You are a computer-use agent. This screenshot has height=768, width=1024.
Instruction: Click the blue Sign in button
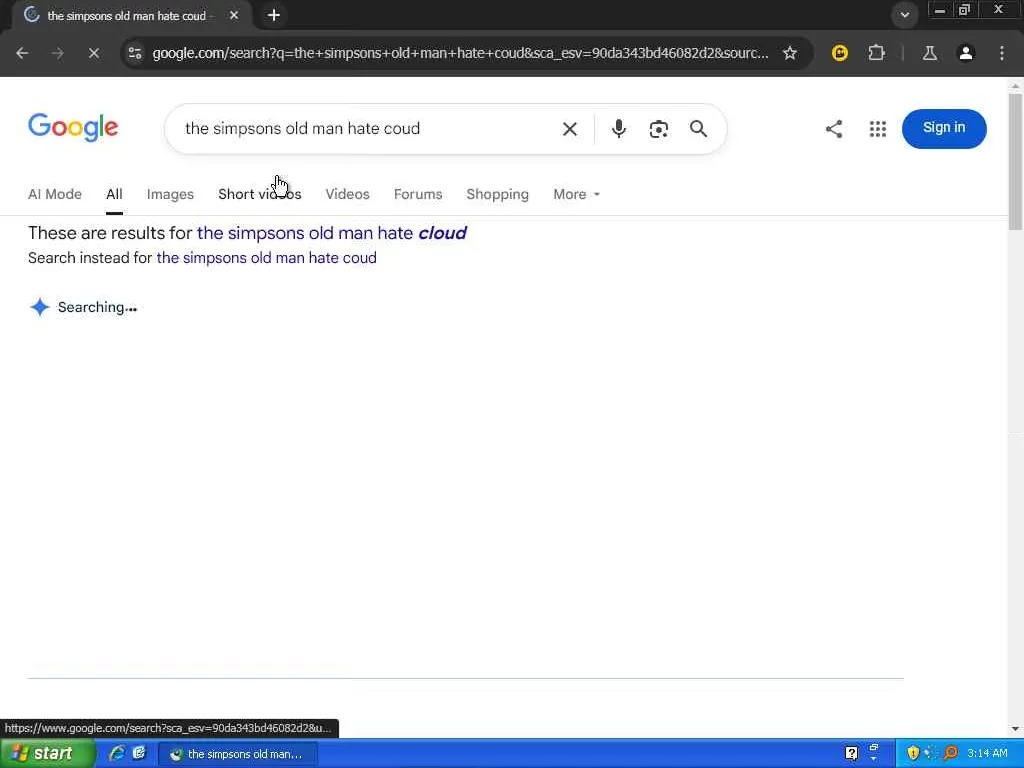click(x=944, y=129)
